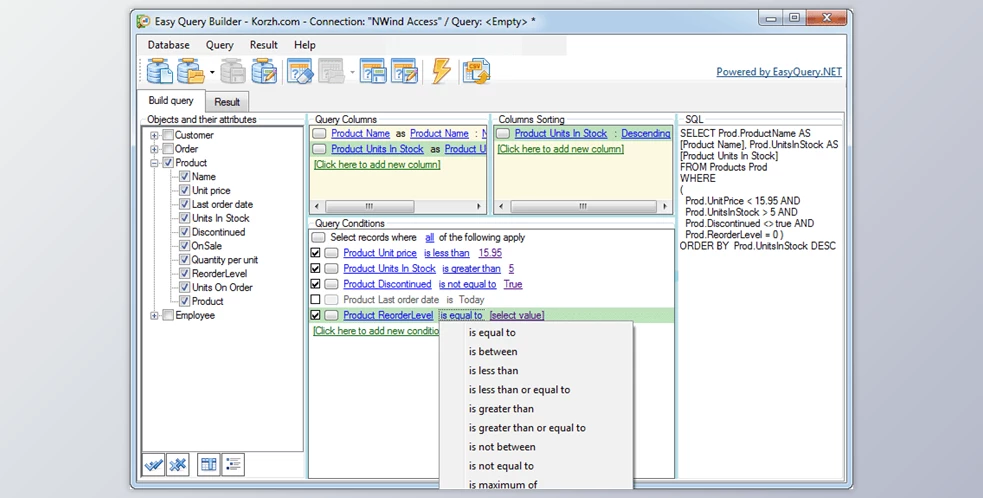Choose 'is greater than or equal to'
Image resolution: width=983 pixels, height=498 pixels.
point(527,428)
